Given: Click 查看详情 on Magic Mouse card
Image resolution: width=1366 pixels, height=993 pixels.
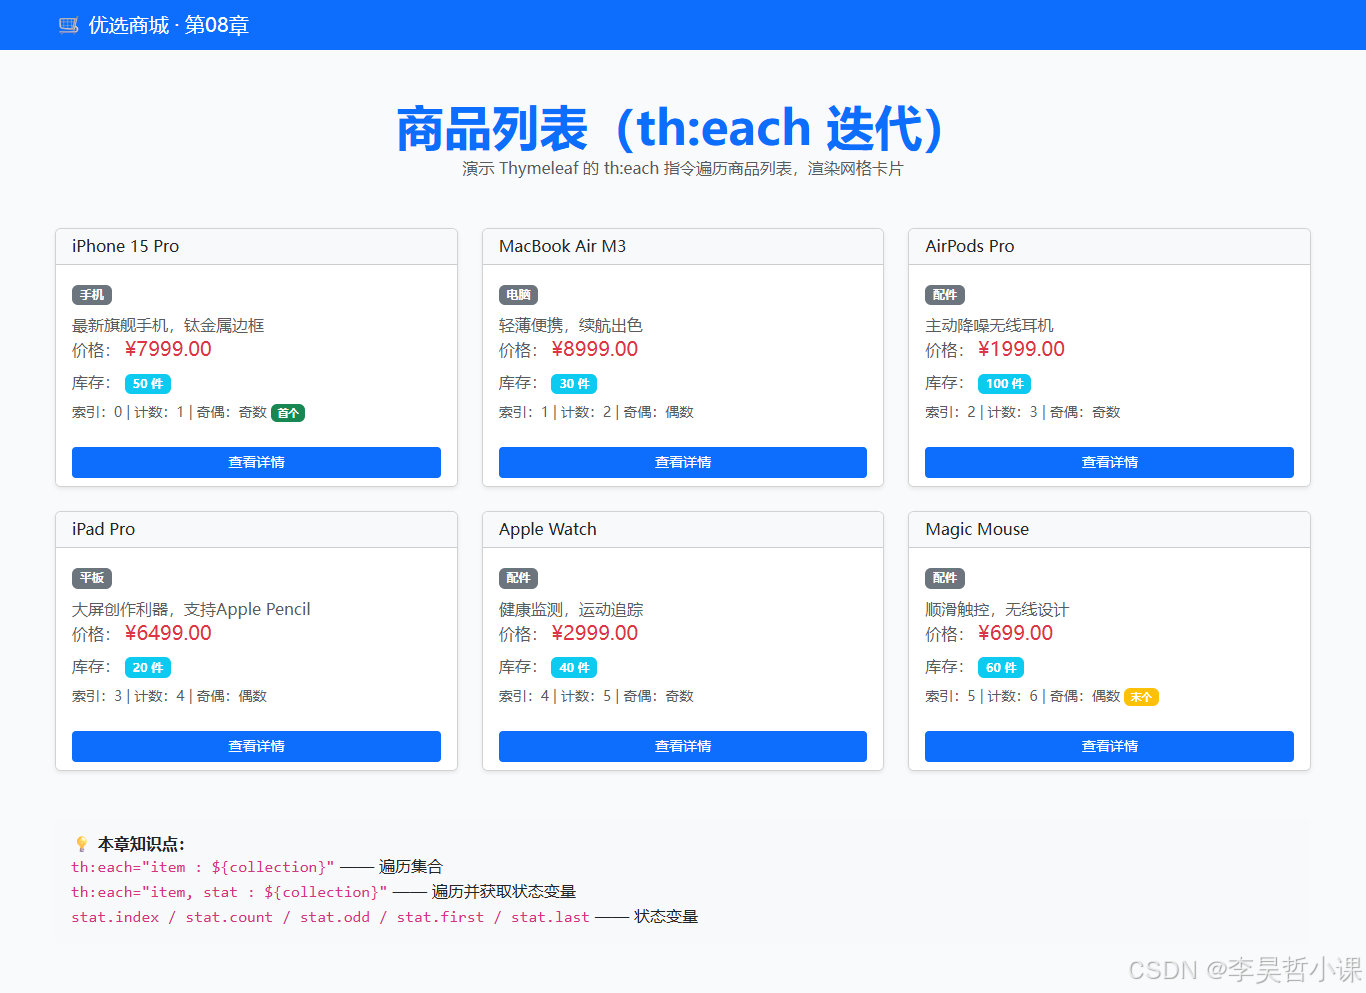Looking at the screenshot, I should click(1109, 746).
